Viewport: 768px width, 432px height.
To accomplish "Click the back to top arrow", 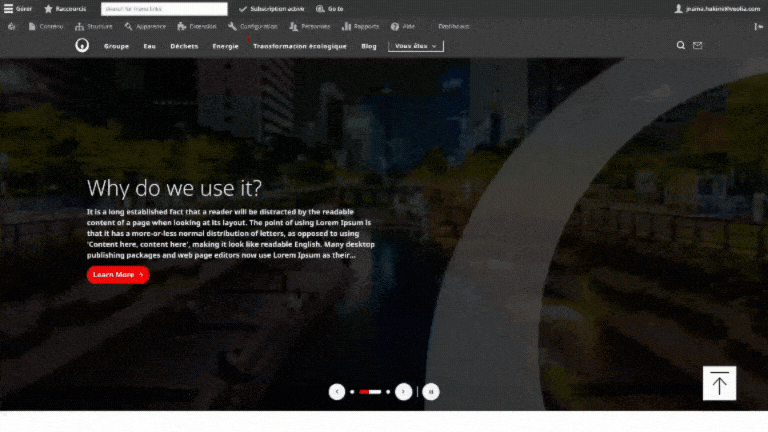I will click(720, 383).
